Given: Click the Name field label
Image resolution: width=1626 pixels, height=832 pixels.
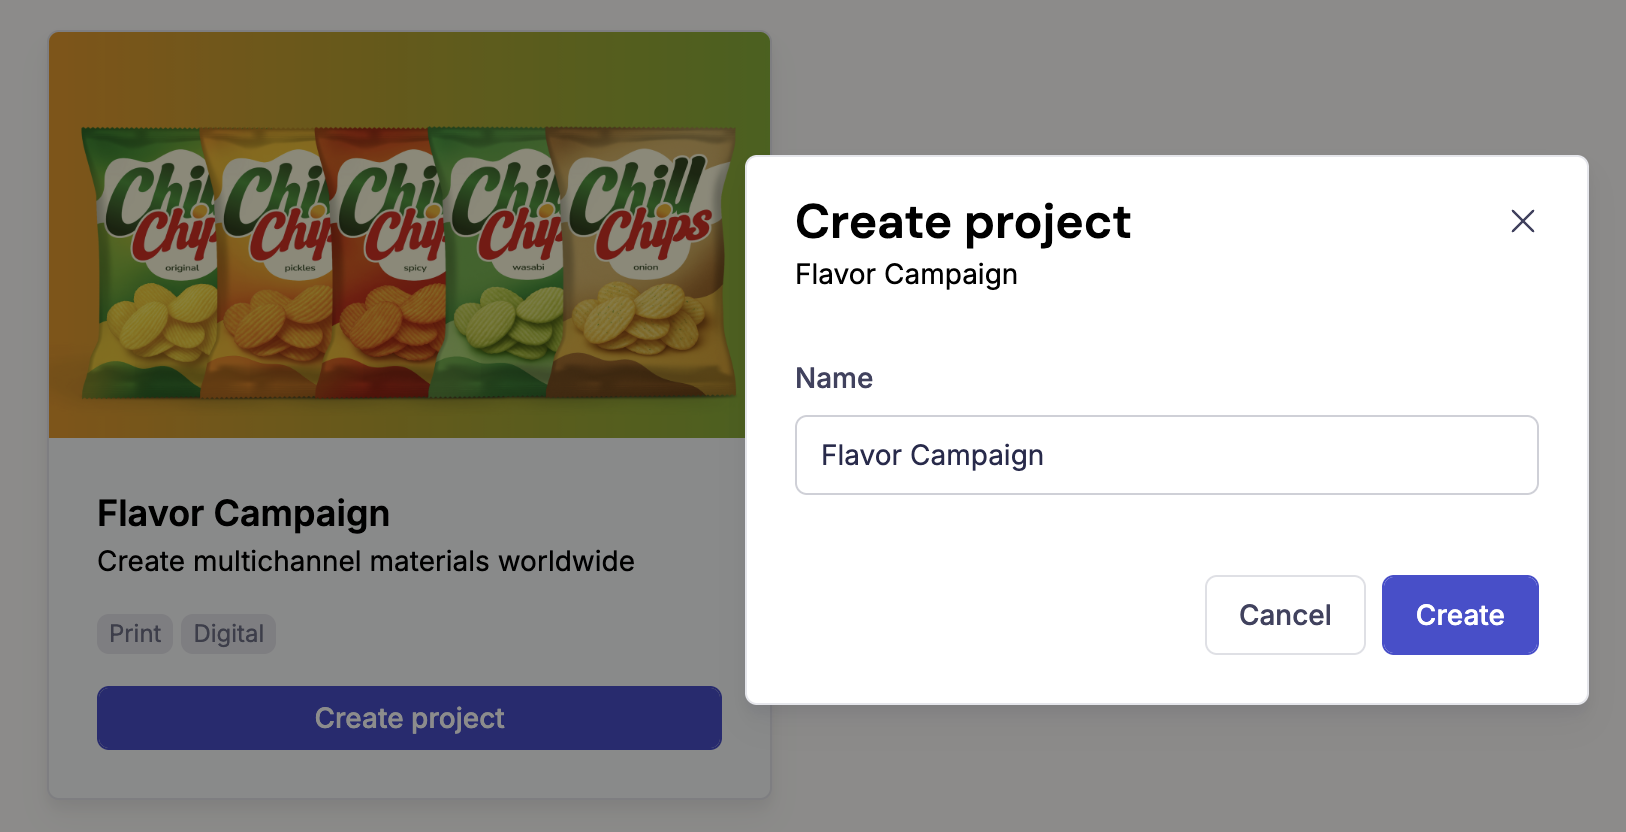Looking at the screenshot, I should (833, 378).
